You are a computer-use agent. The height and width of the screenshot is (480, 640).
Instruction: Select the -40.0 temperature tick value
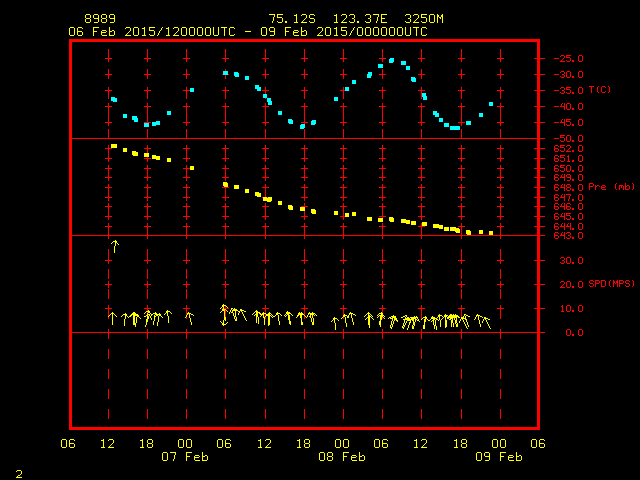[569, 107]
